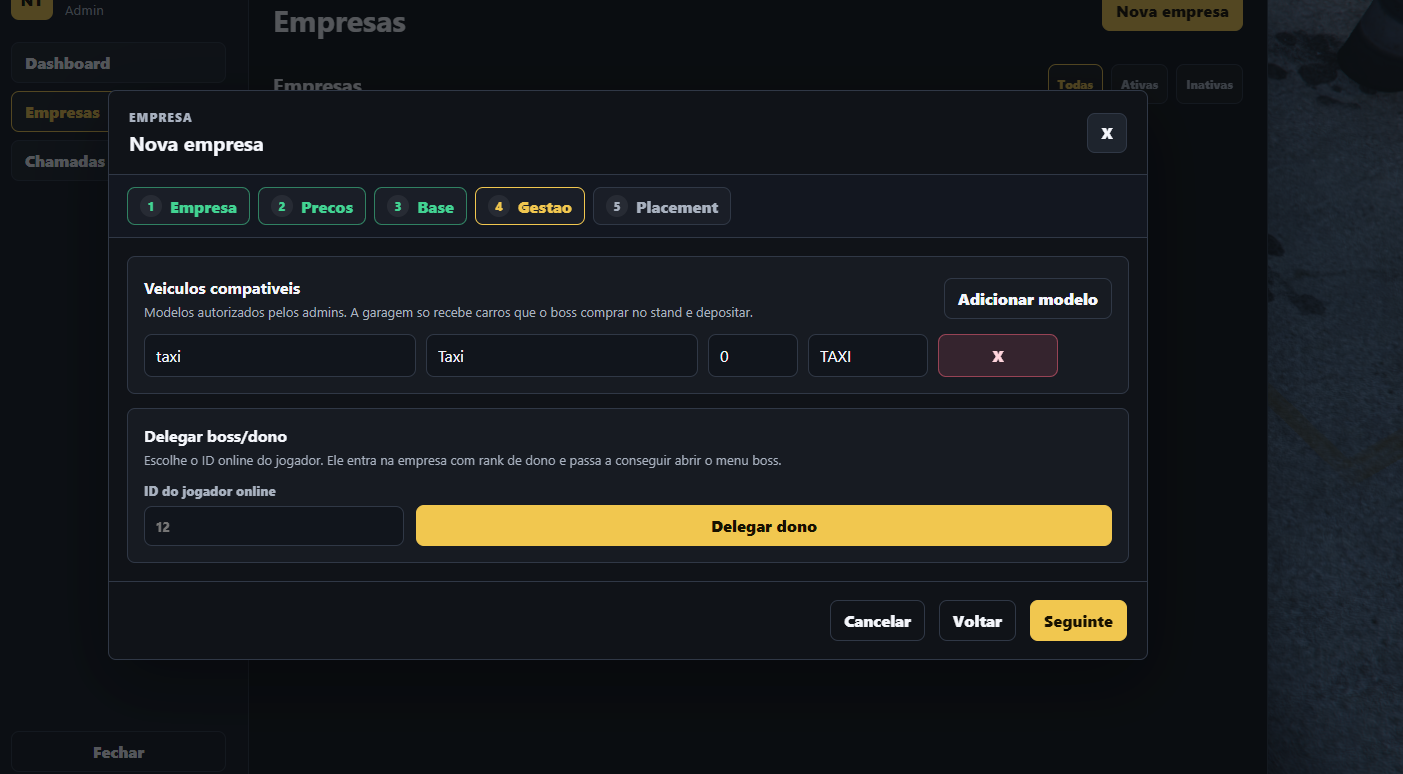Click the background Nova empresa button
This screenshot has height=774, width=1403.
1172,13
